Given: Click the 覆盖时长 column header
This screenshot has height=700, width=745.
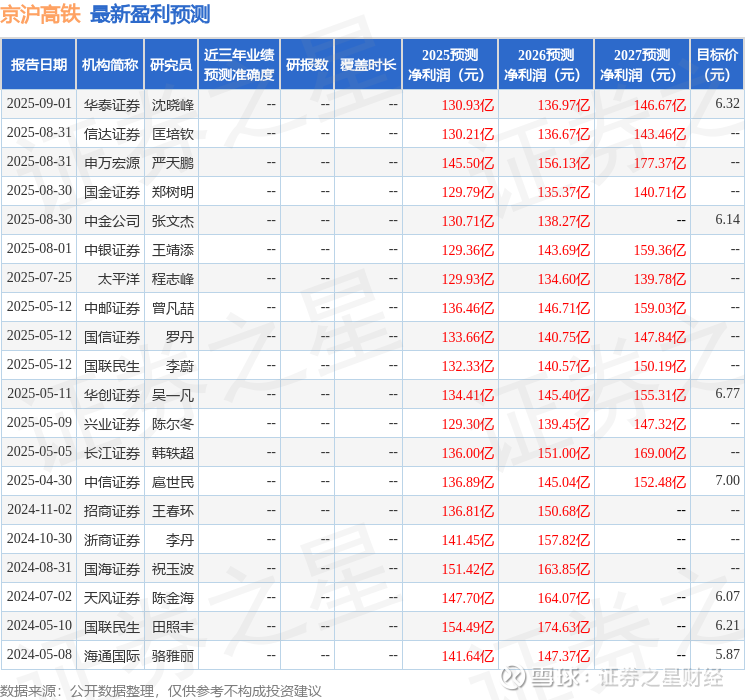Looking at the screenshot, I should click(x=368, y=64).
